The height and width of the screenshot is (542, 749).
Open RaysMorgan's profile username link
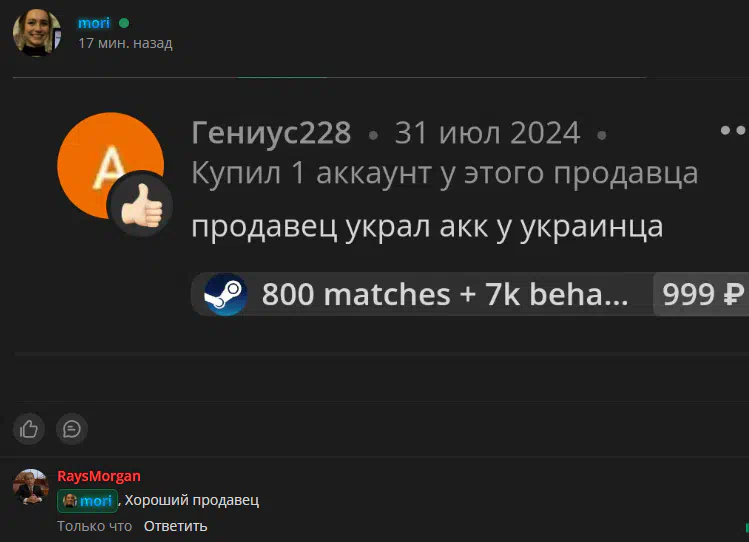click(x=99, y=476)
